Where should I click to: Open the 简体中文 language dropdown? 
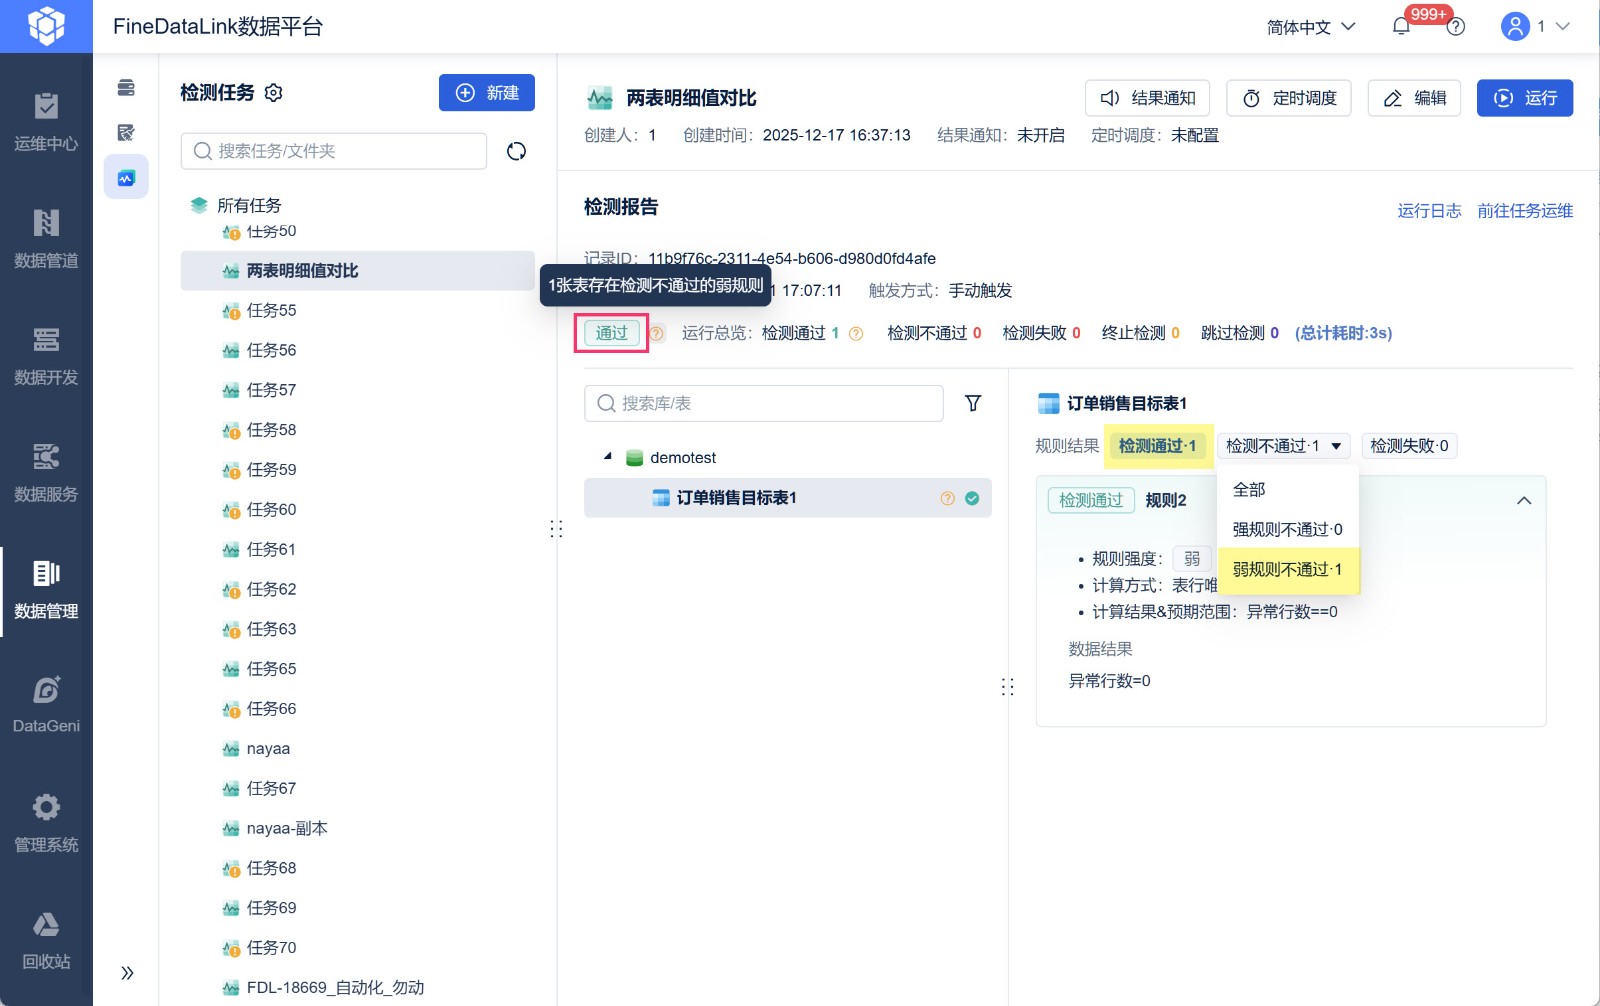coord(1311,27)
